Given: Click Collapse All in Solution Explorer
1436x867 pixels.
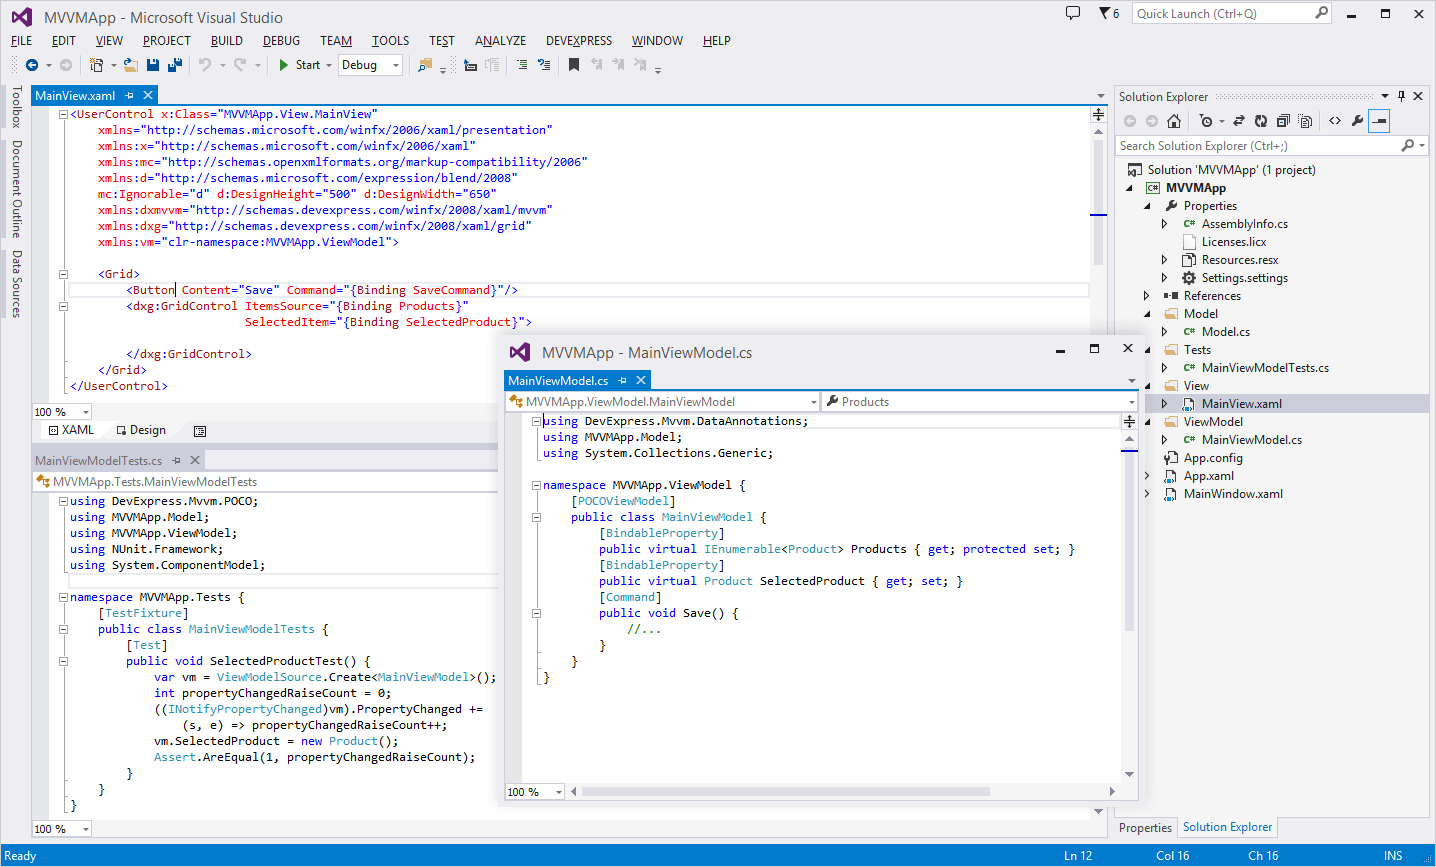Looking at the screenshot, I should (x=1283, y=121).
